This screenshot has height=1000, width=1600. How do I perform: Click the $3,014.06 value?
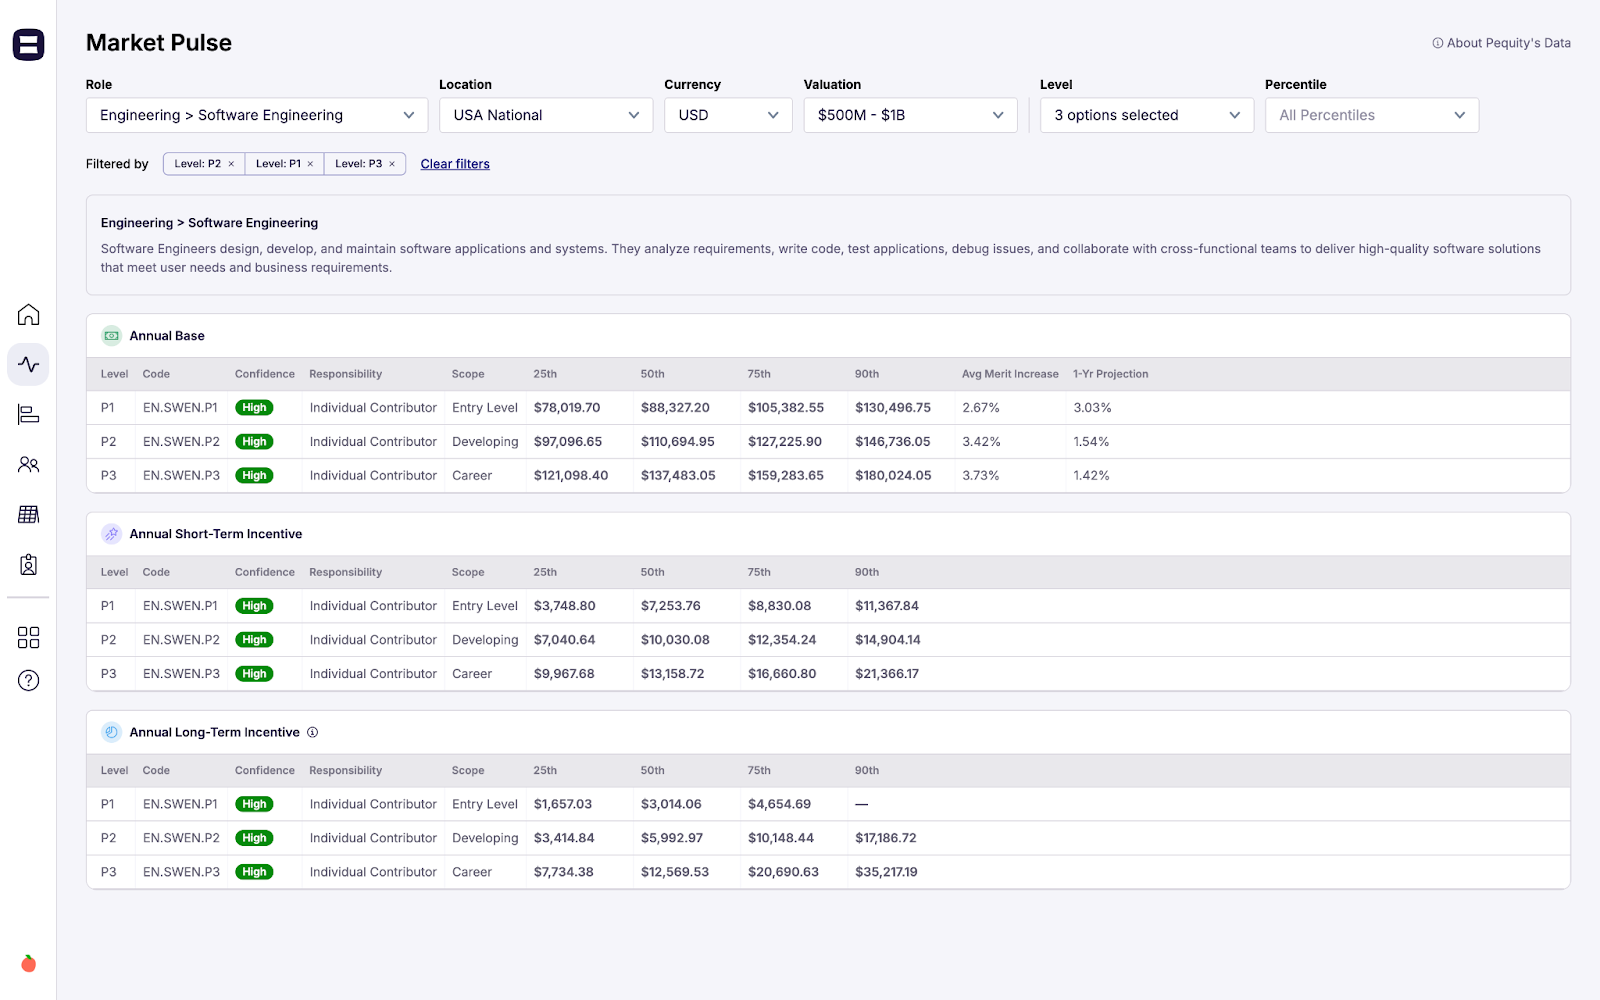pos(671,804)
